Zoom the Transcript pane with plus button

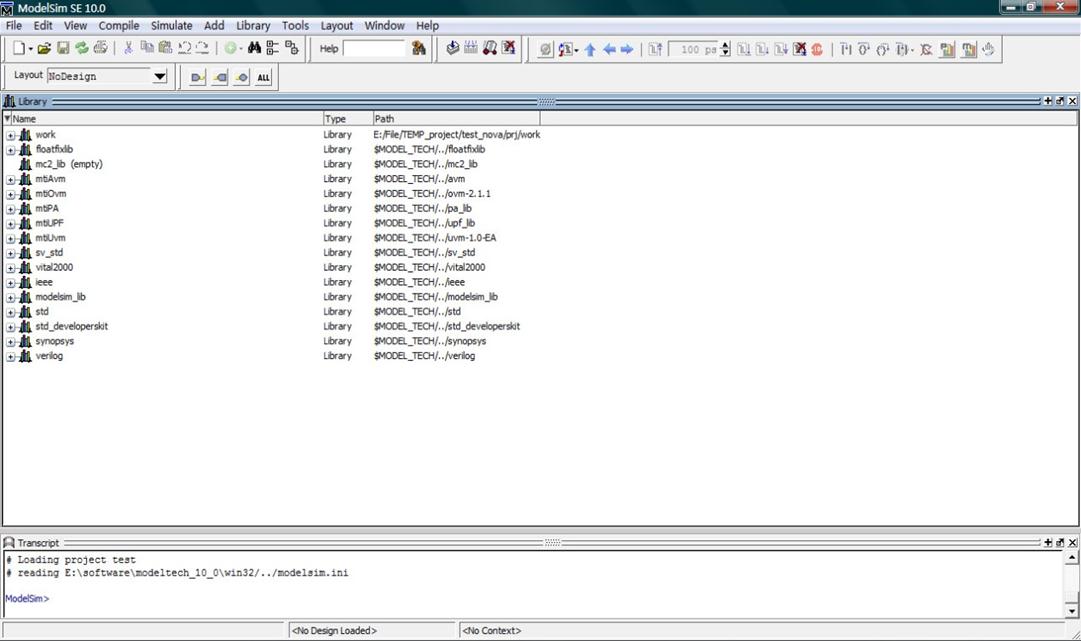(1048, 542)
